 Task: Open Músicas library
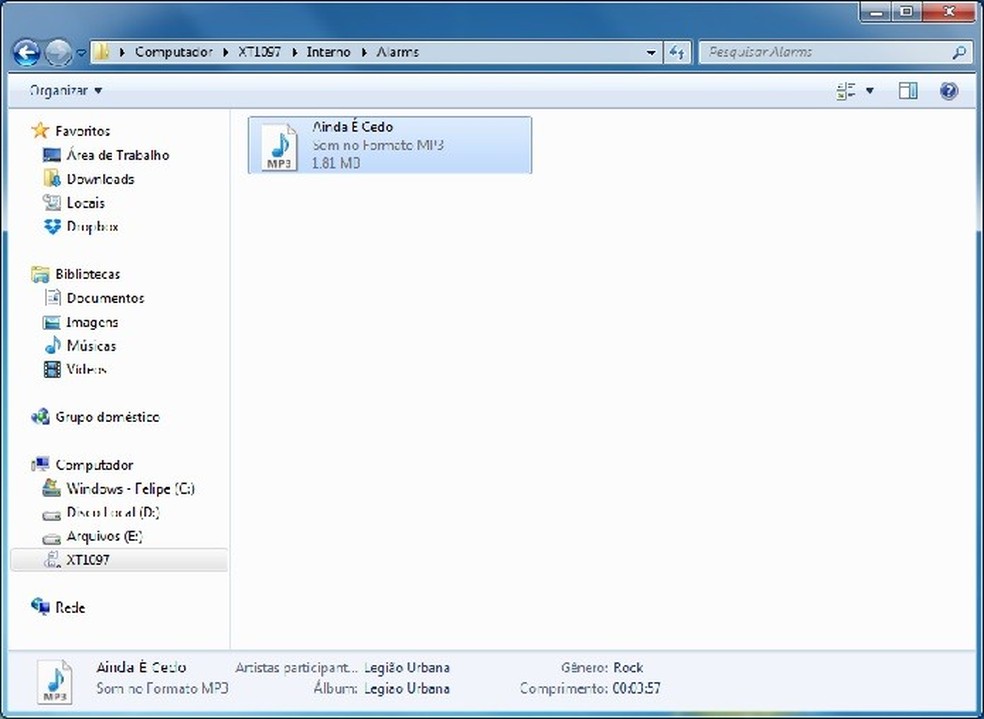(91, 346)
